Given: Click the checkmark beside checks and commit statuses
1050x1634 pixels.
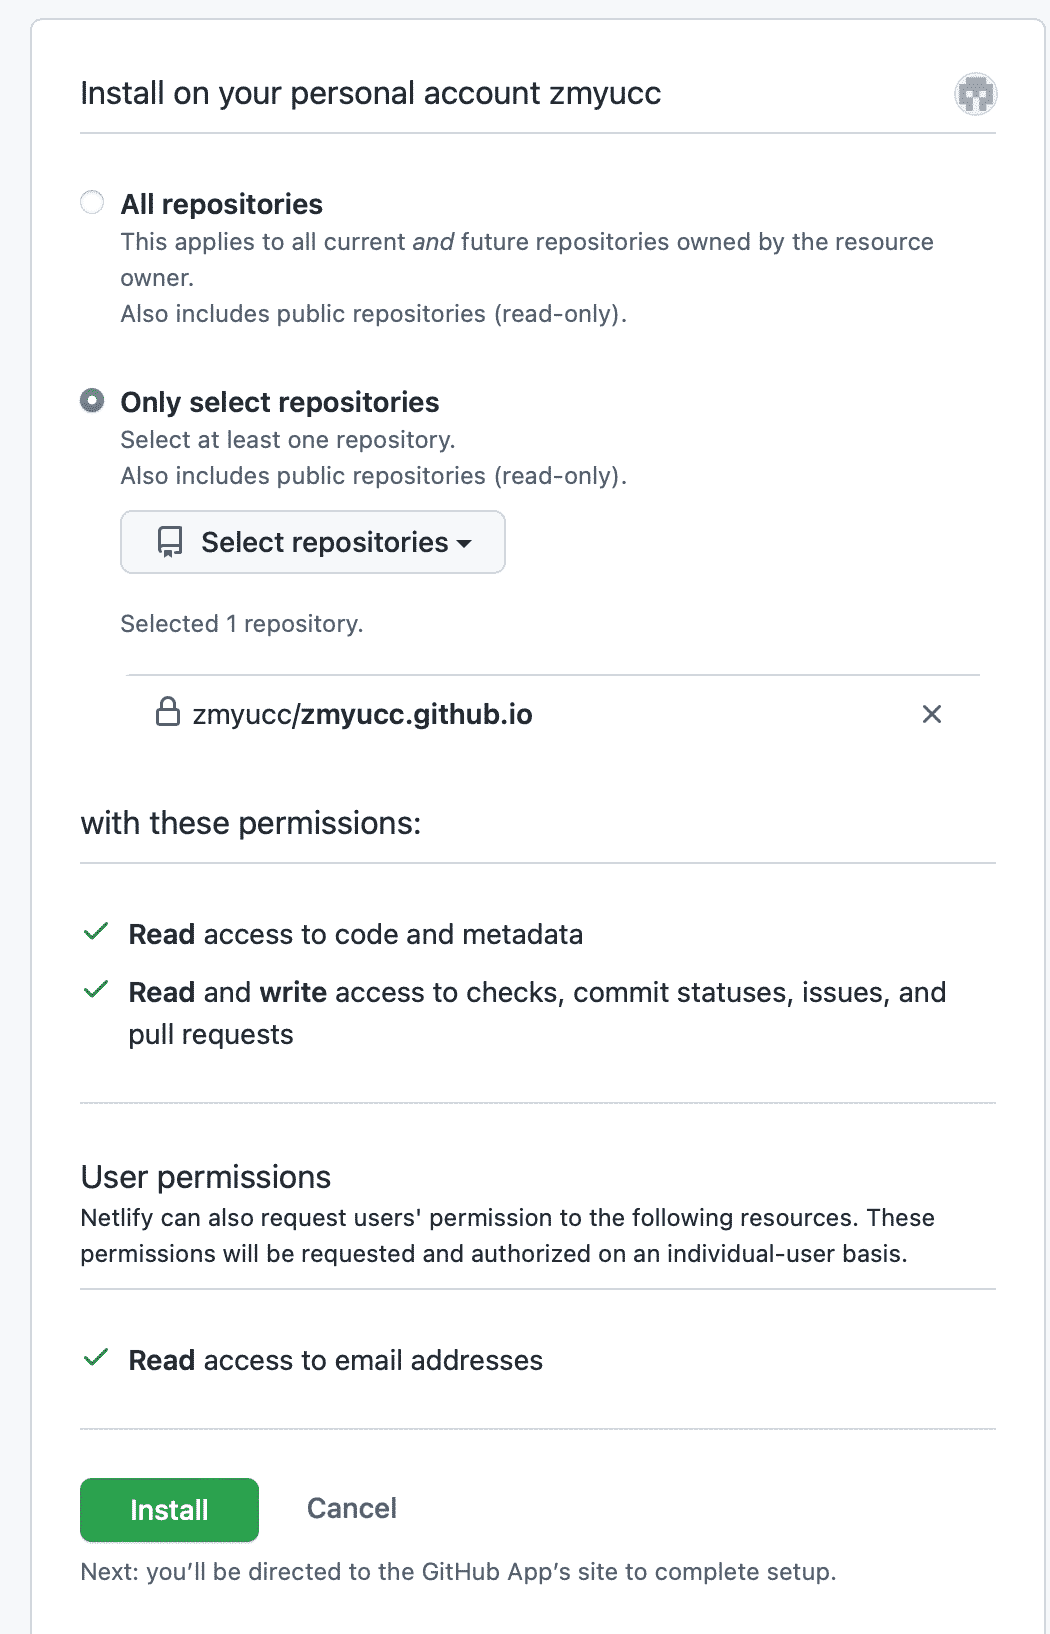Looking at the screenshot, I should tap(96, 991).
